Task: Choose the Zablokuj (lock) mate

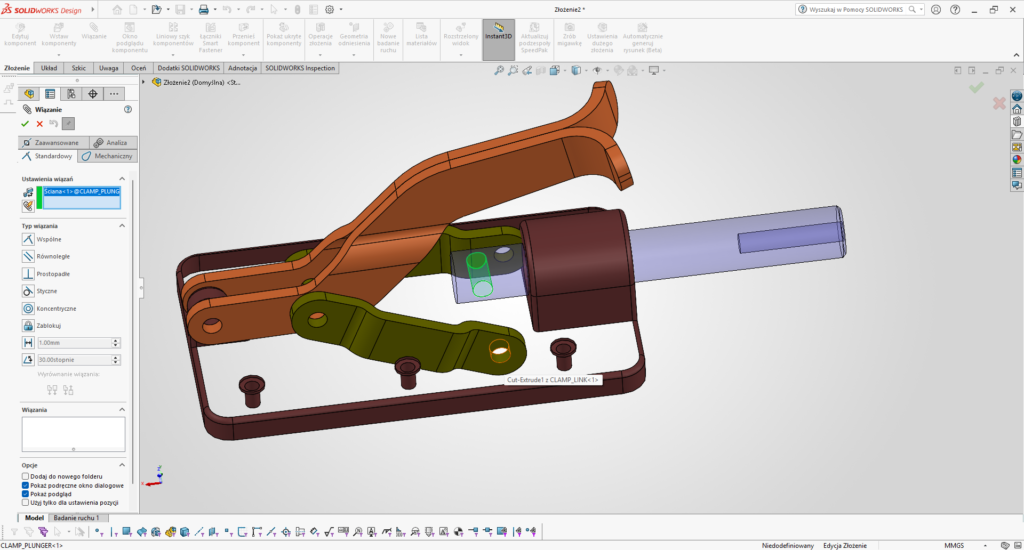Action: point(28,325)
